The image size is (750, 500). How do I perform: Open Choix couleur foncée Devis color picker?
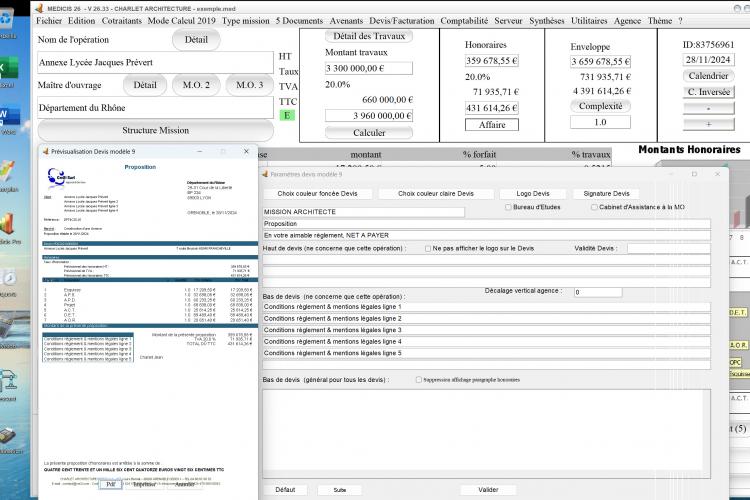point(317,194)
